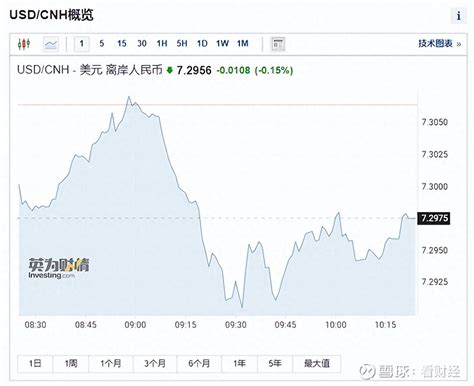The width and height of the screenshot is (474, 386).
Task: Select the area line chart icon
Action: pos(51,44)
